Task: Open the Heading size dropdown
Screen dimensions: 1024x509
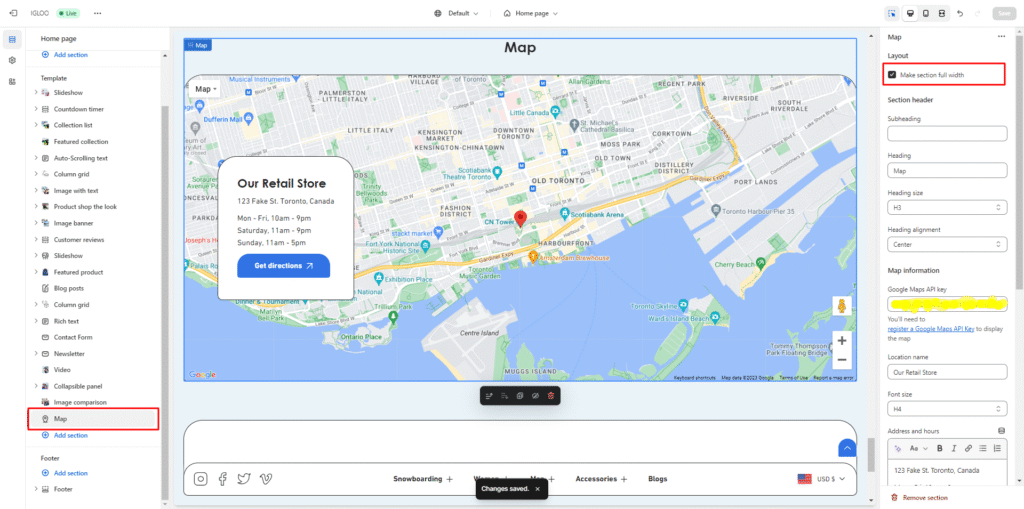Action: point(946,208)
